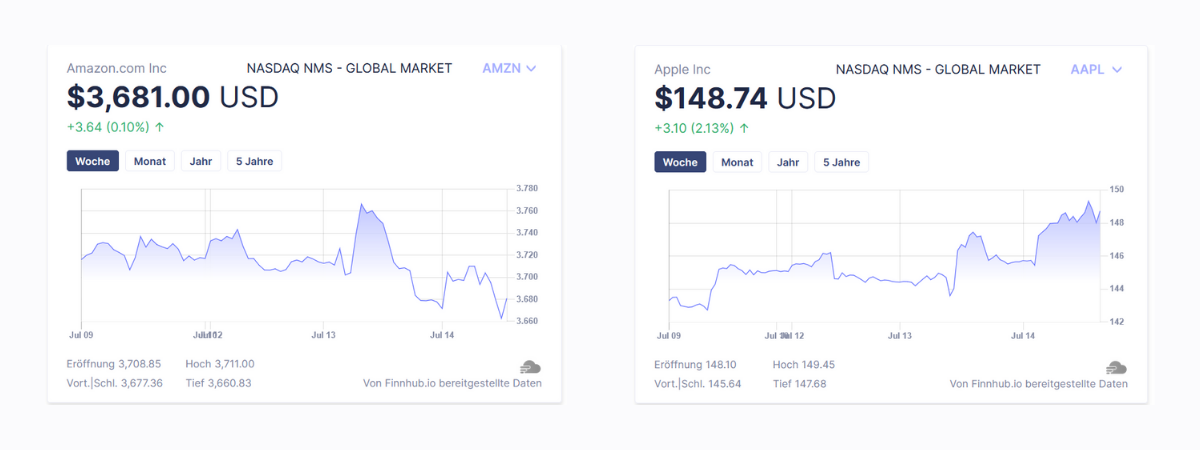Select Woche range on Amazon chart

pos(93,161)
